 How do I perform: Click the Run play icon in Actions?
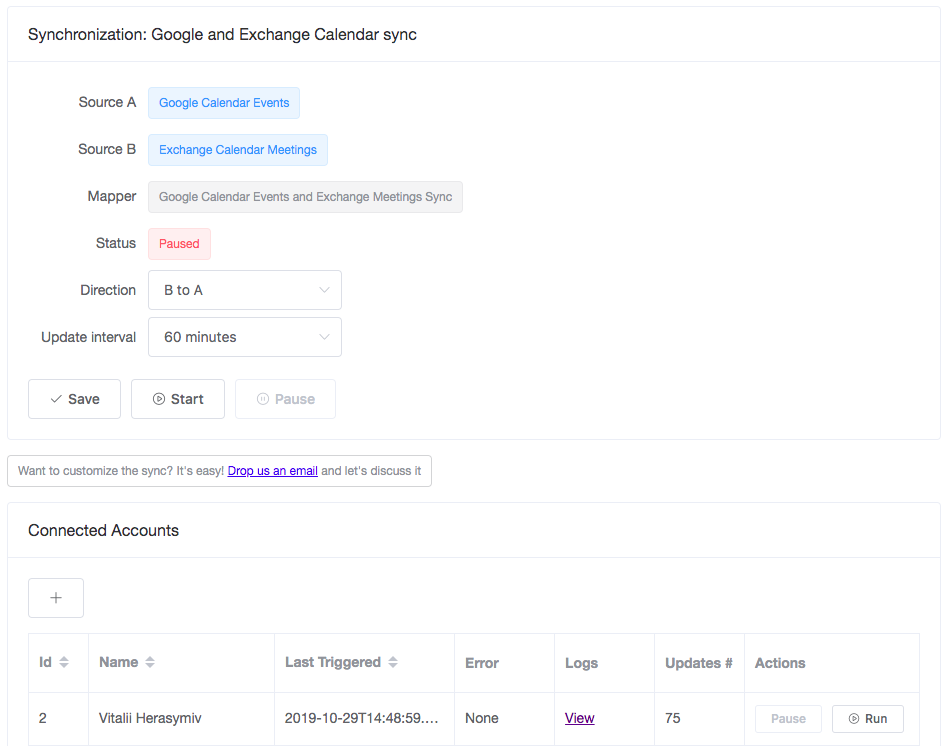pos(854,719)
